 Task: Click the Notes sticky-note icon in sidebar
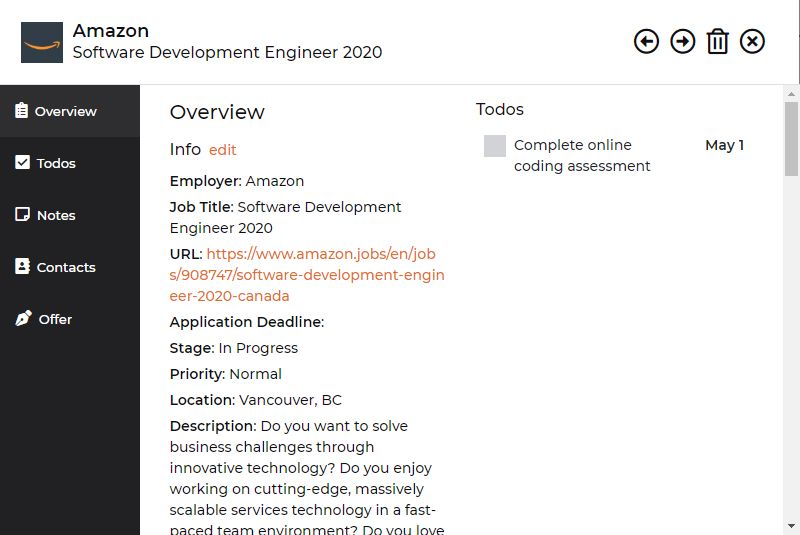point(22,214)
